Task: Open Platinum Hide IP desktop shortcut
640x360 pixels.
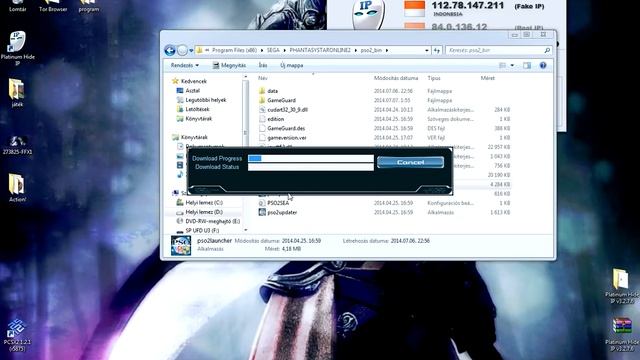Action: point(17,47)
